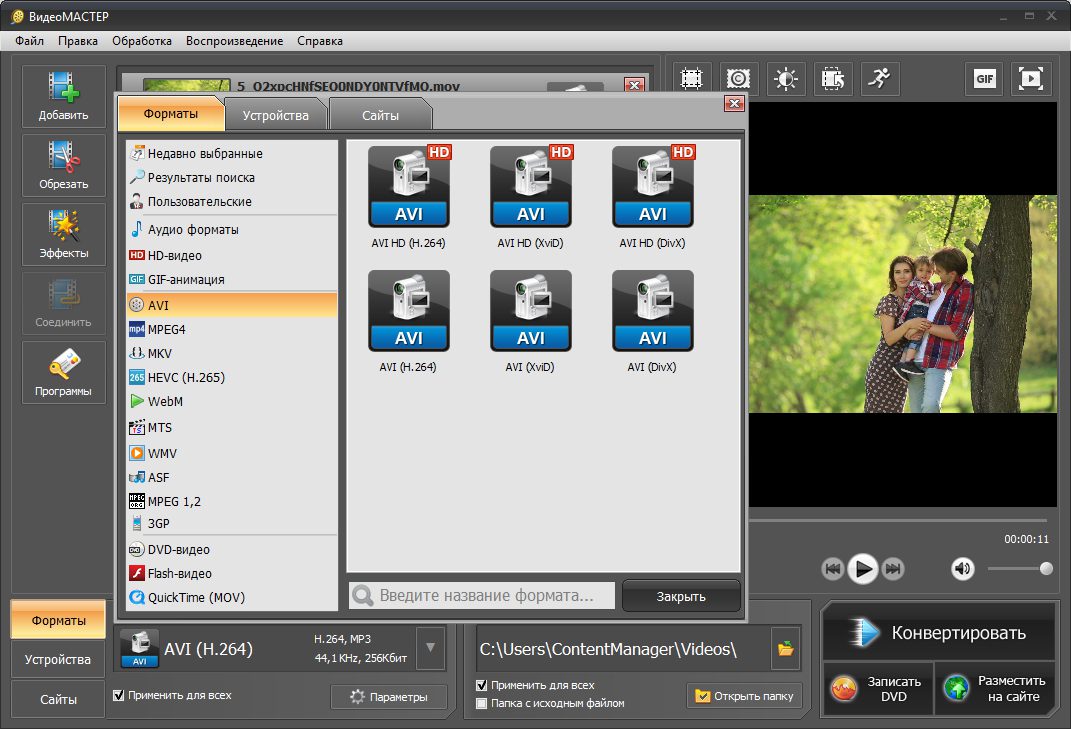Open the Программы sidebar icon
1071x729 pixels.
64,372
